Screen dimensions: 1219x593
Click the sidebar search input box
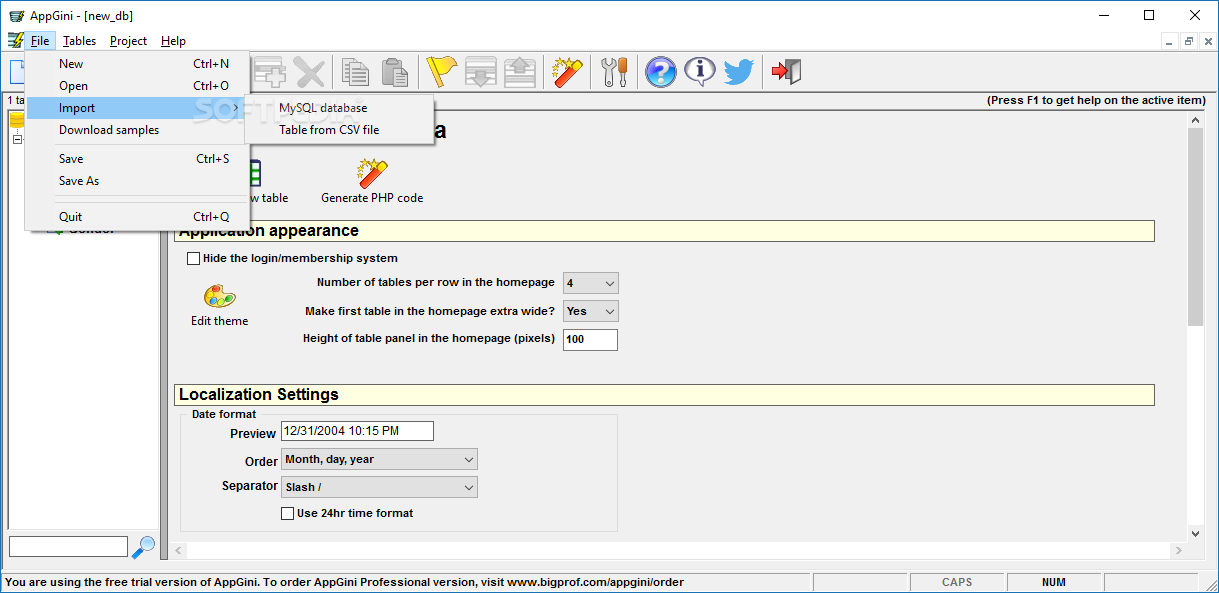[68, 547]
